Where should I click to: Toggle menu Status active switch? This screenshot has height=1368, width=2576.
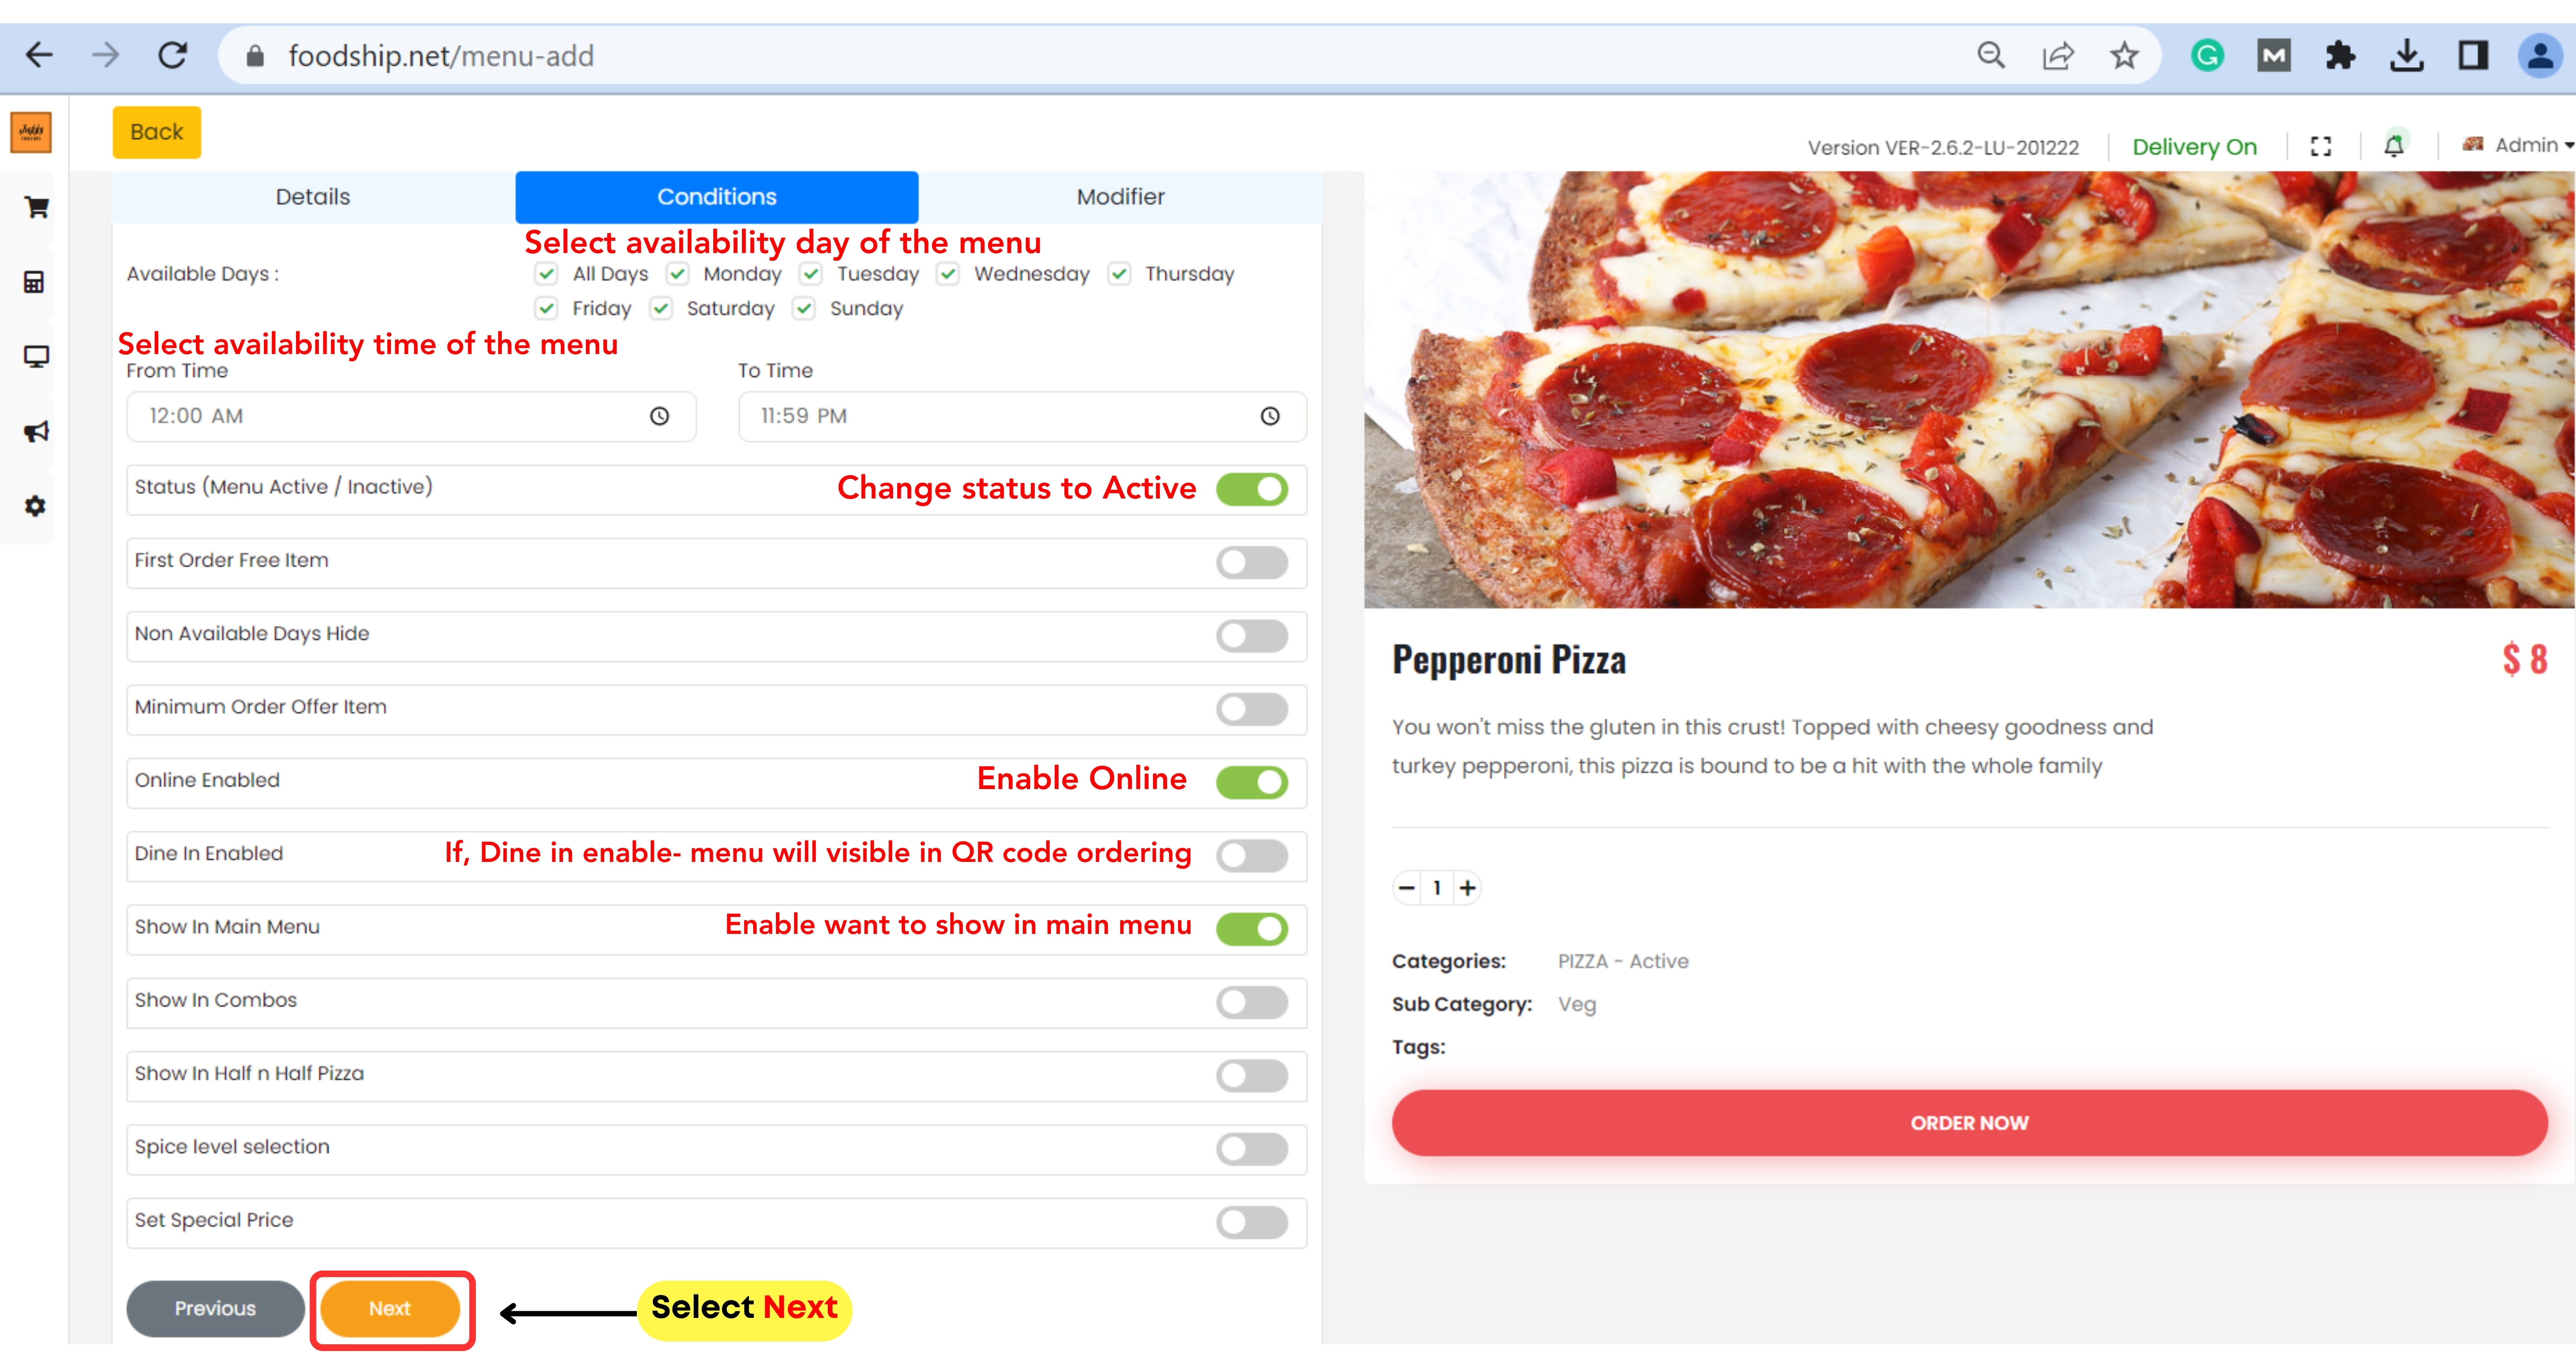tap(1252, 490)
